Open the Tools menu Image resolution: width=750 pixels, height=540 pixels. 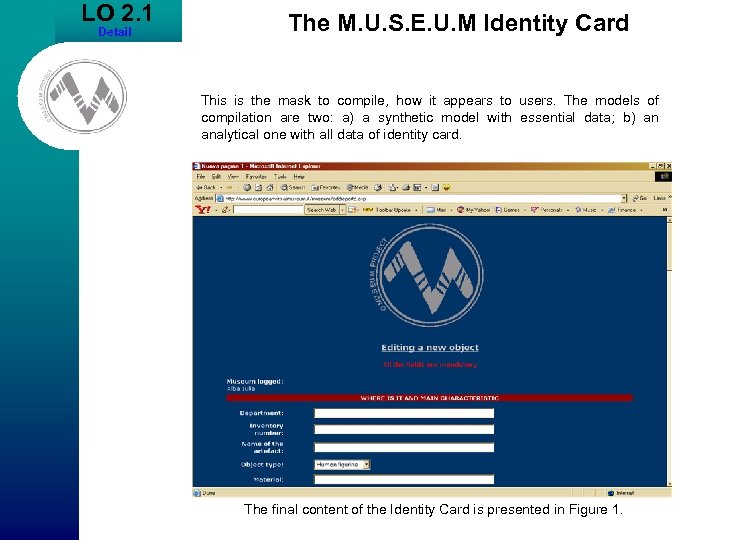(x=280, y=176)
